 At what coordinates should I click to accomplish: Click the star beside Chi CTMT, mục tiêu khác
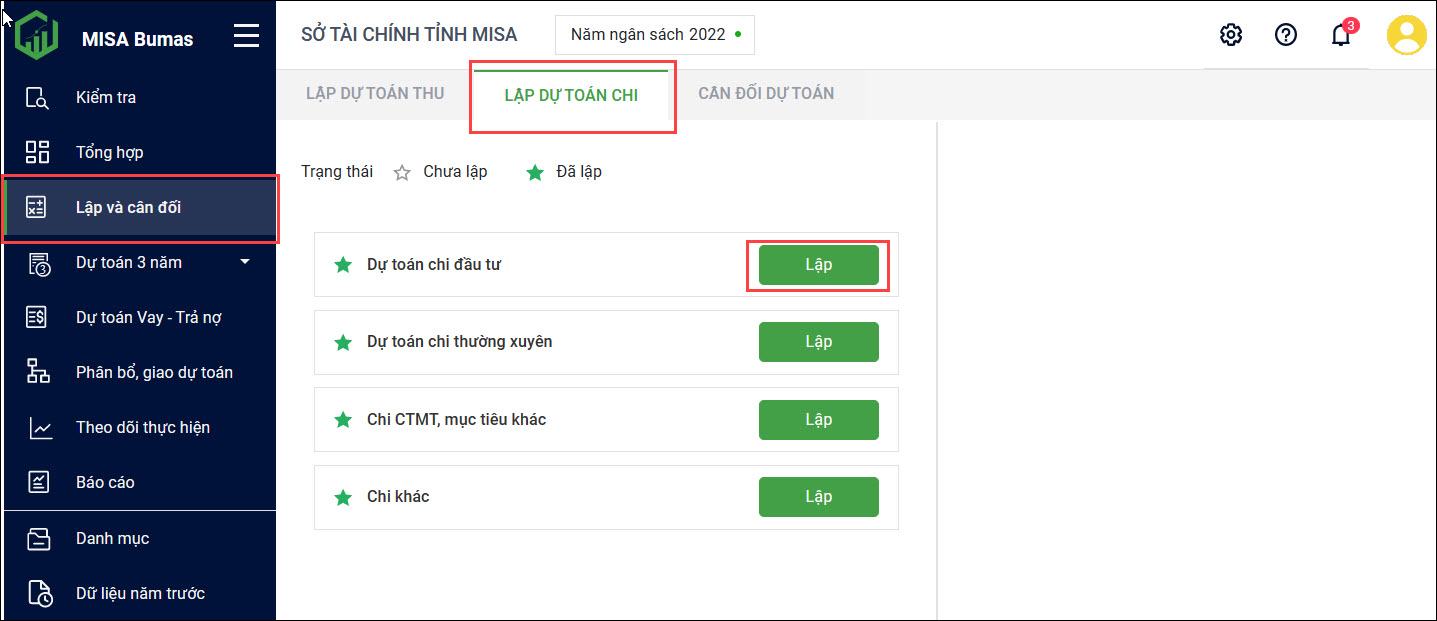[x=343, y=420]
